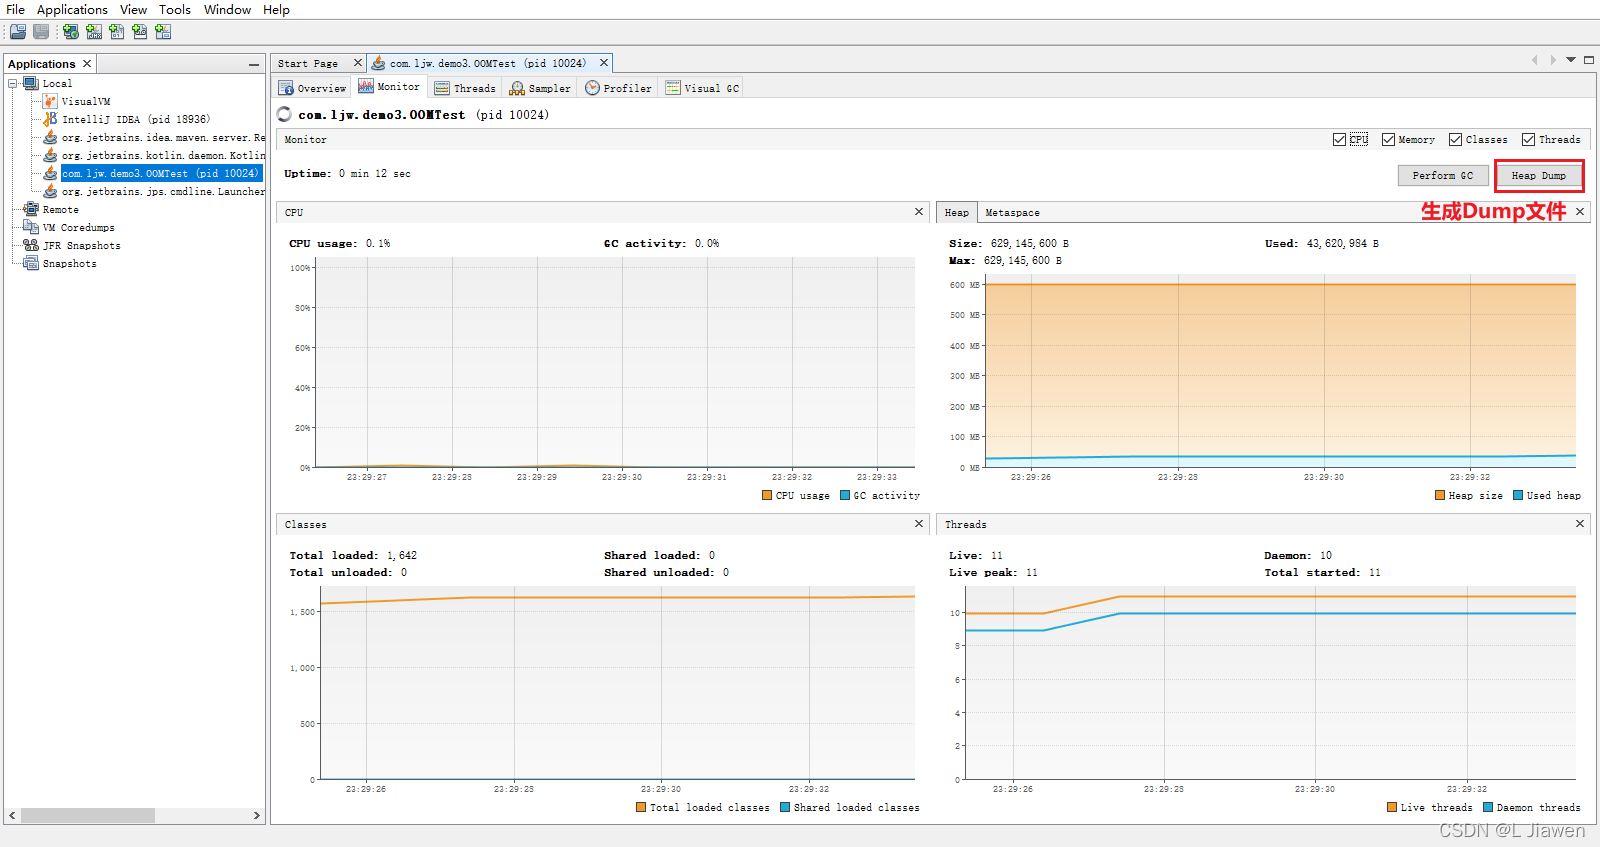Select the VM Coredumps node icon
Viewport: 1600px width, 847px height.
(x=31, y=227)
